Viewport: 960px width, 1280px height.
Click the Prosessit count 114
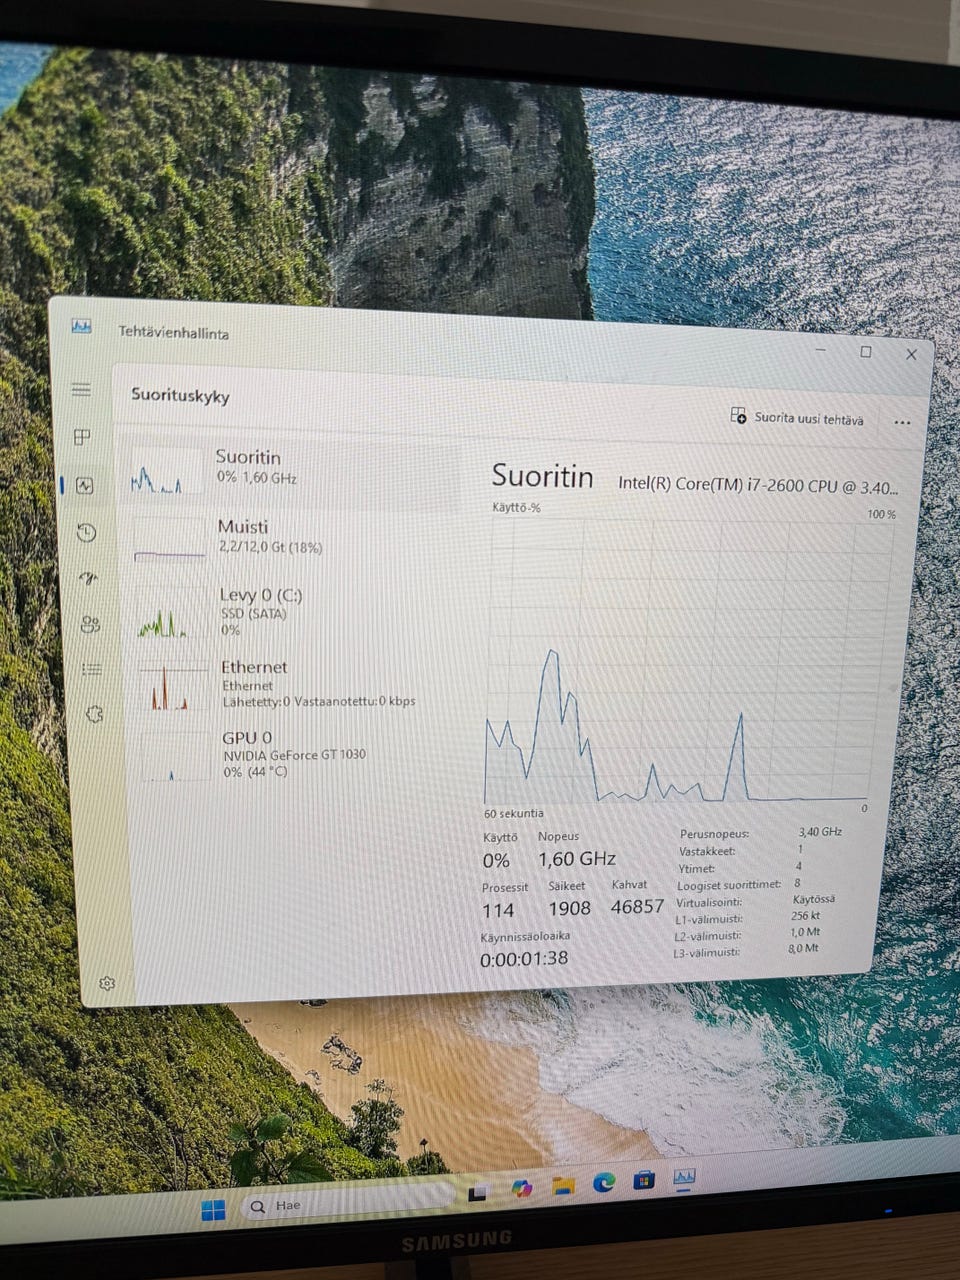point(498,909)
